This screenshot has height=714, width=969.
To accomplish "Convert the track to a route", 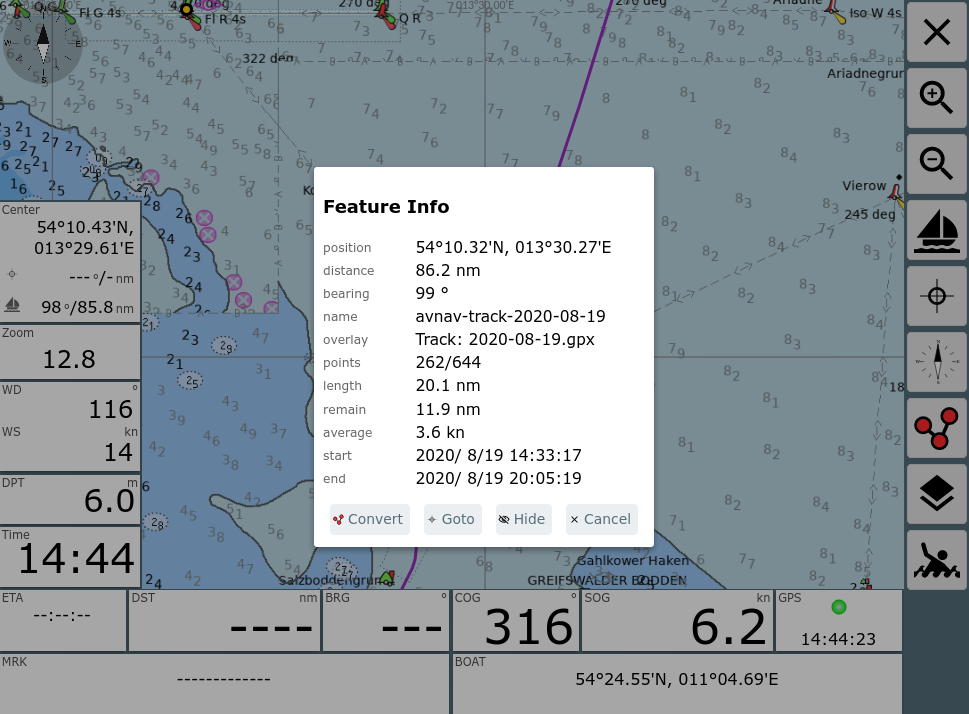I will point(369,519).
